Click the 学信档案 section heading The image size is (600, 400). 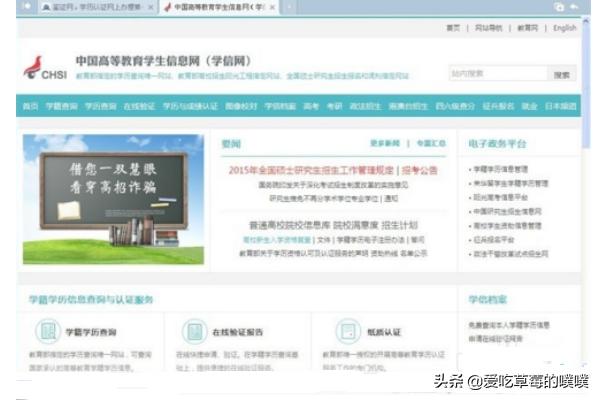click(488, 299)
